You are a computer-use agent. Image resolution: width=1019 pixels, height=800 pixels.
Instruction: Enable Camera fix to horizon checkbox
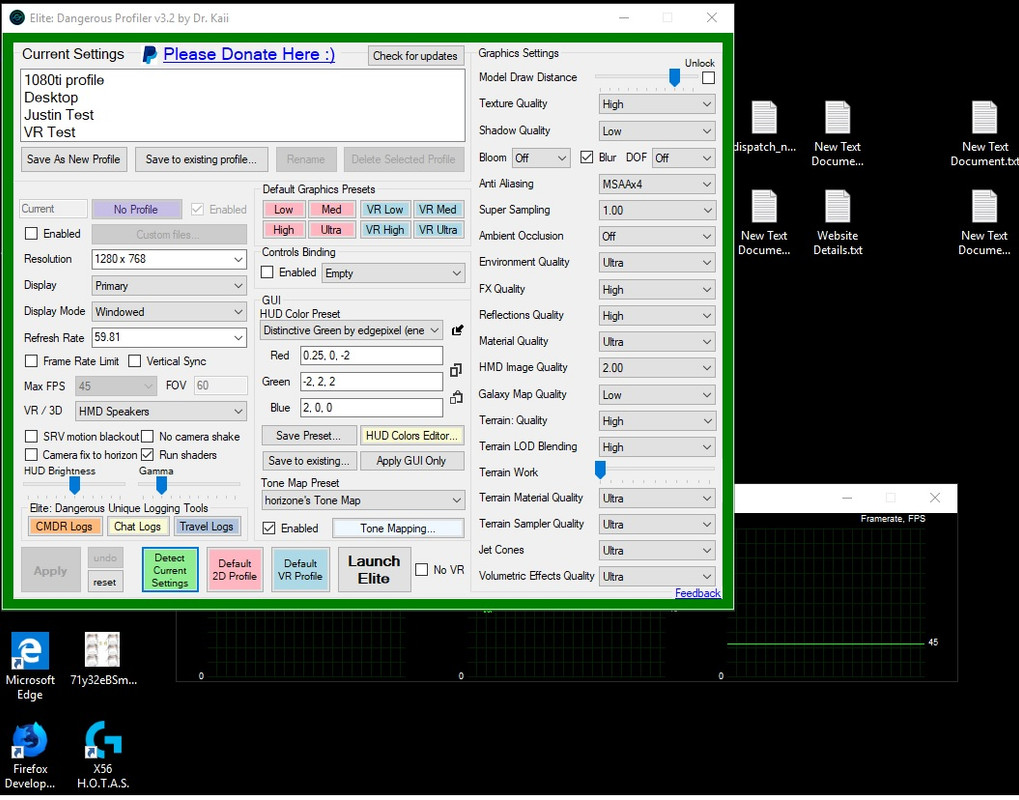pos(31,454)
